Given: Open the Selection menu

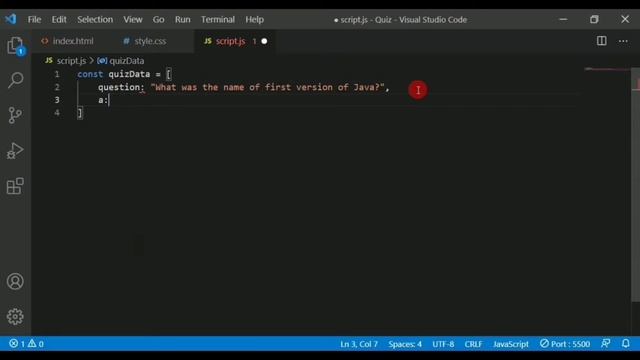Looking at the screenshot, I should point(95,20).
